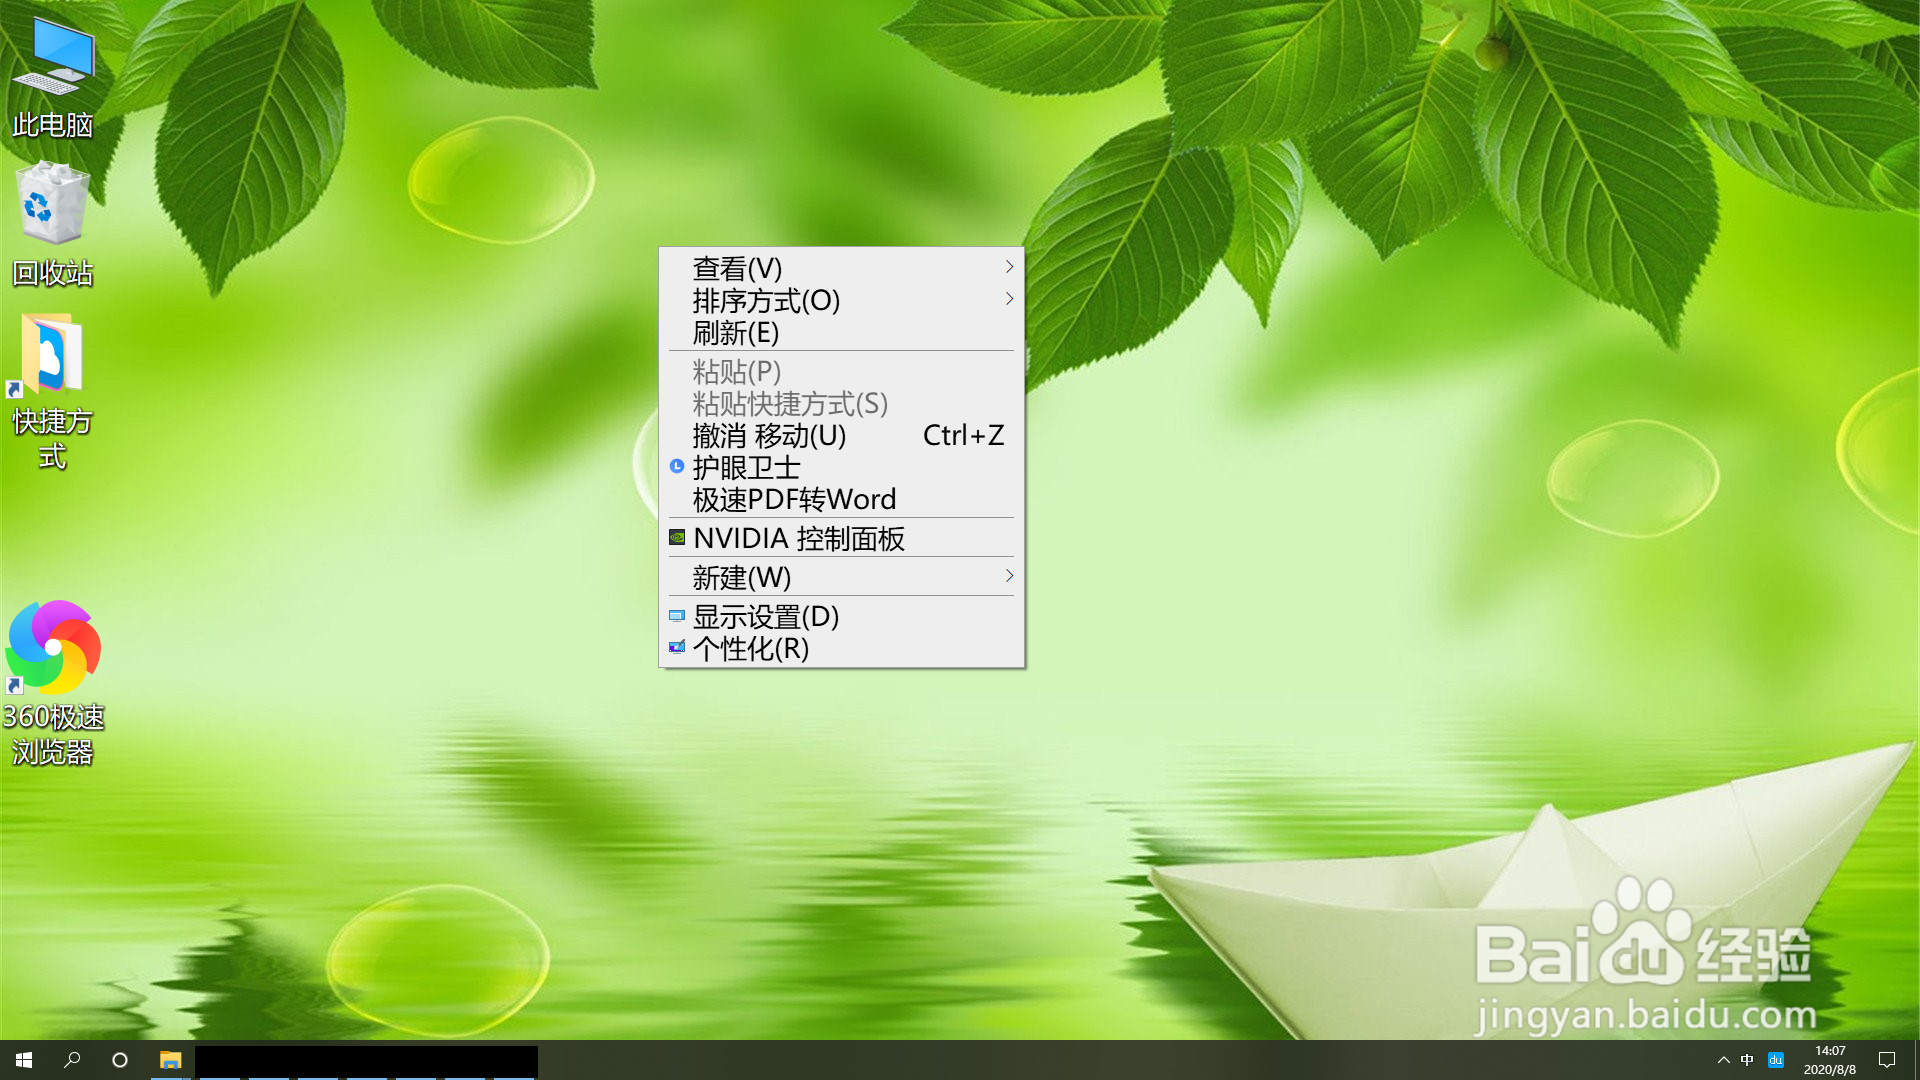Open the 此电脑 desktop icon

[52, 78]
